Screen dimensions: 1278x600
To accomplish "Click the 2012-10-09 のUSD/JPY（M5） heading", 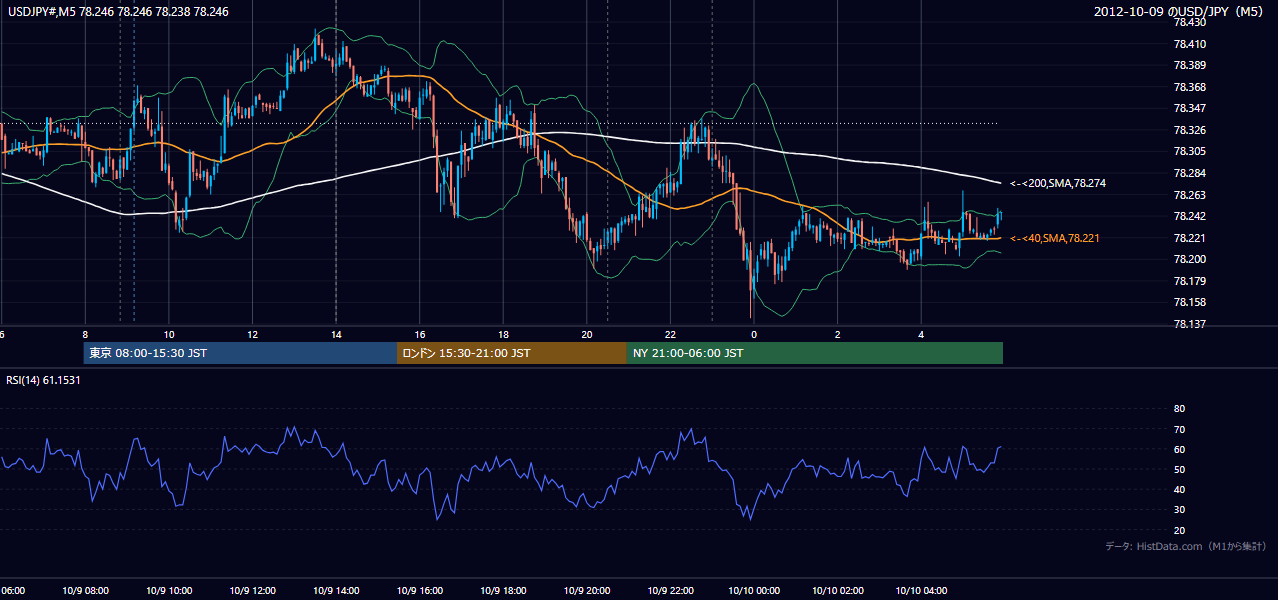I will (x=1180, y=12).
